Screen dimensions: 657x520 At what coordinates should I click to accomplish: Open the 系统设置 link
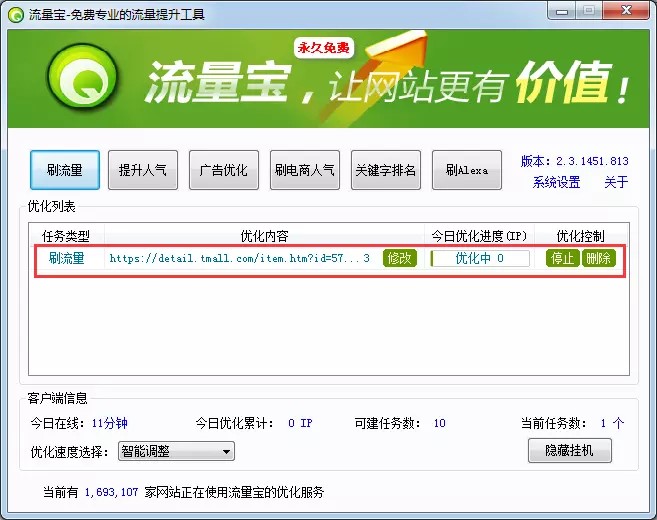556,182
